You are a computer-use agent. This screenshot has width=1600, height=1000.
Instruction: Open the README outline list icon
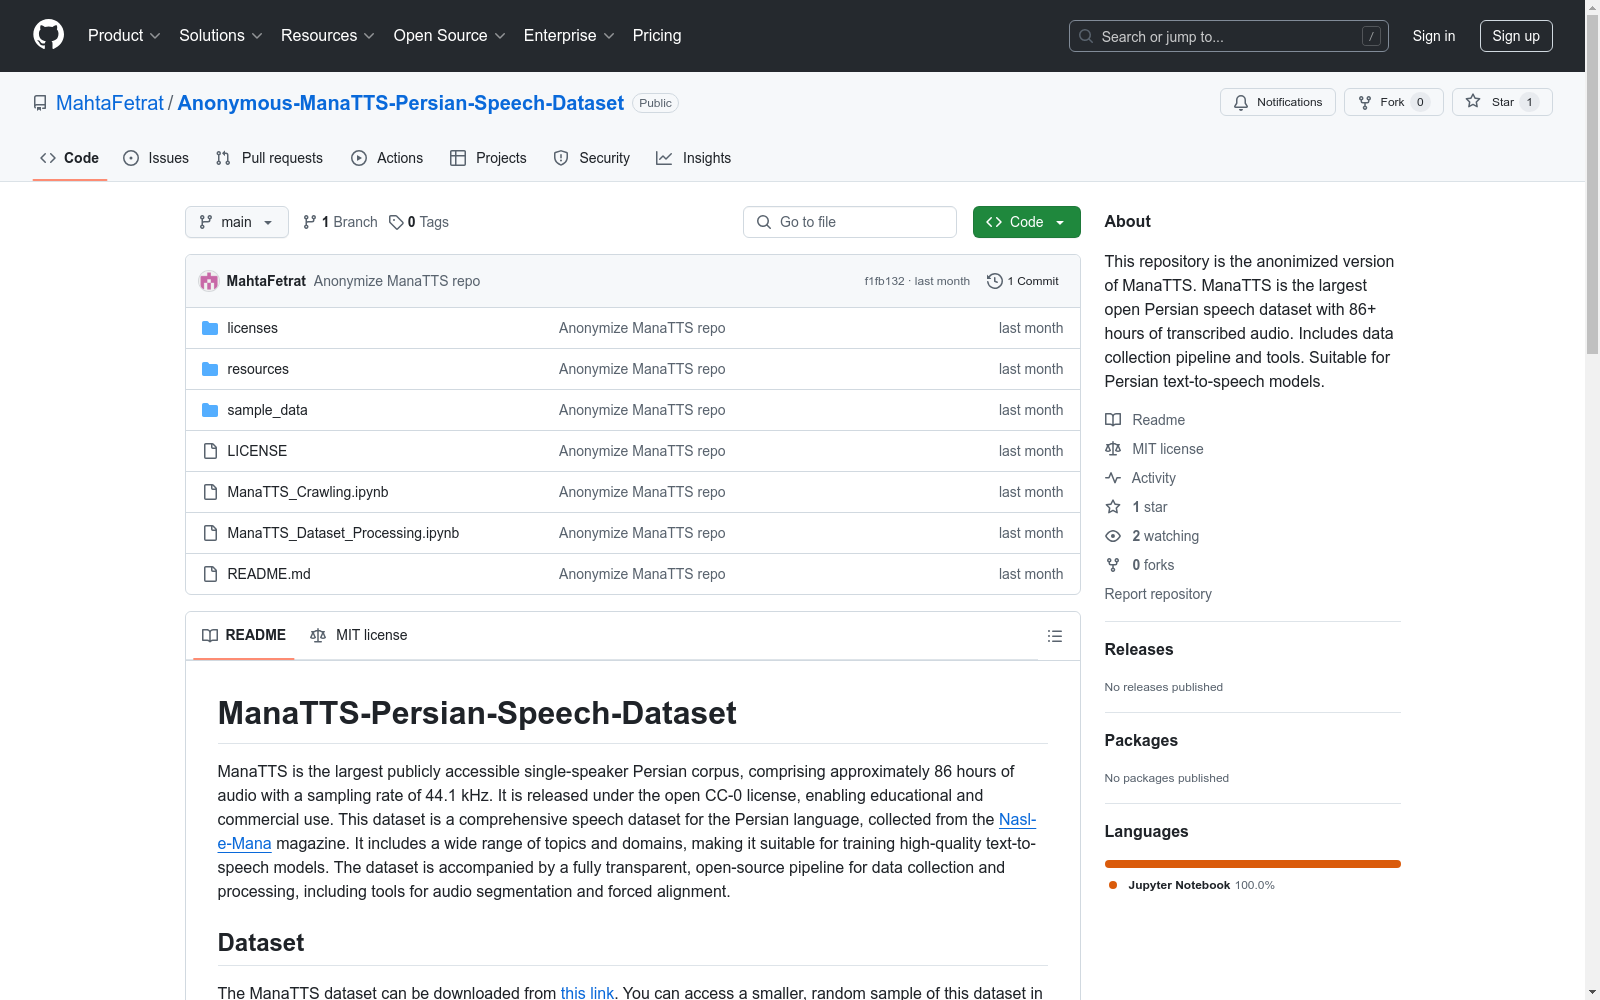tap(1054, 636)
